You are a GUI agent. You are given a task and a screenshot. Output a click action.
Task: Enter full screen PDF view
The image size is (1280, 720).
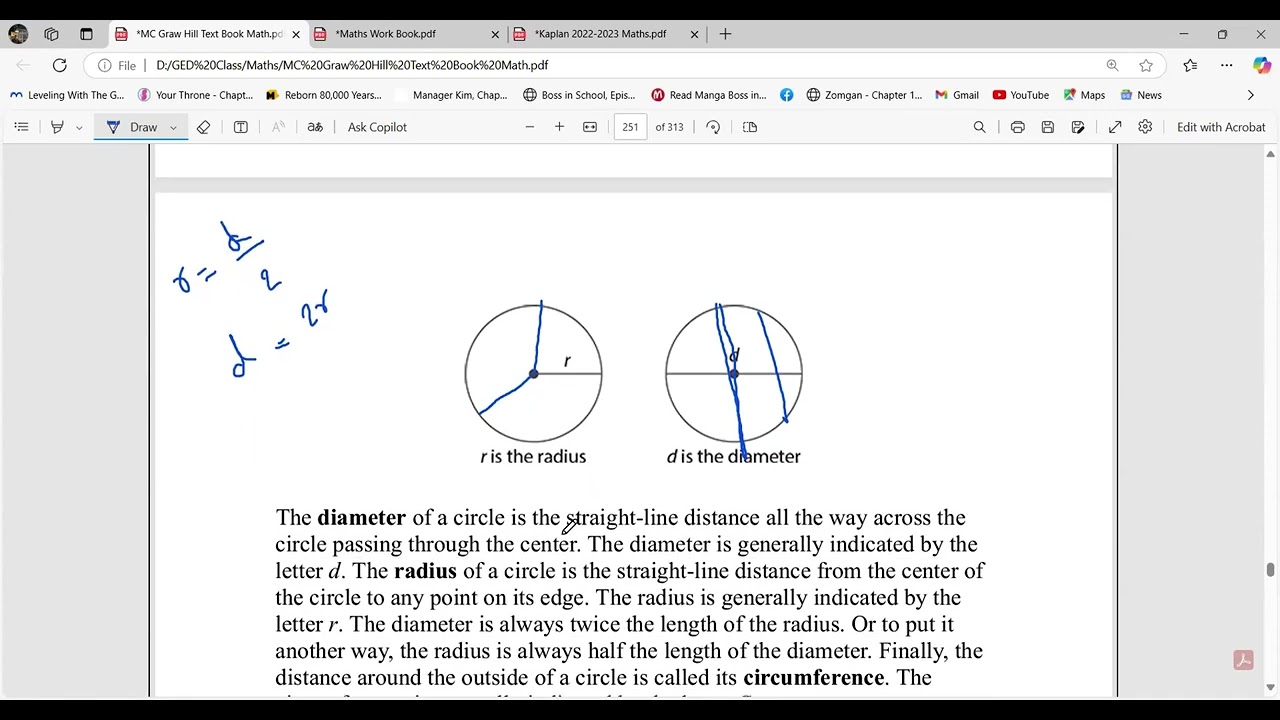(x=1115, y=127)
